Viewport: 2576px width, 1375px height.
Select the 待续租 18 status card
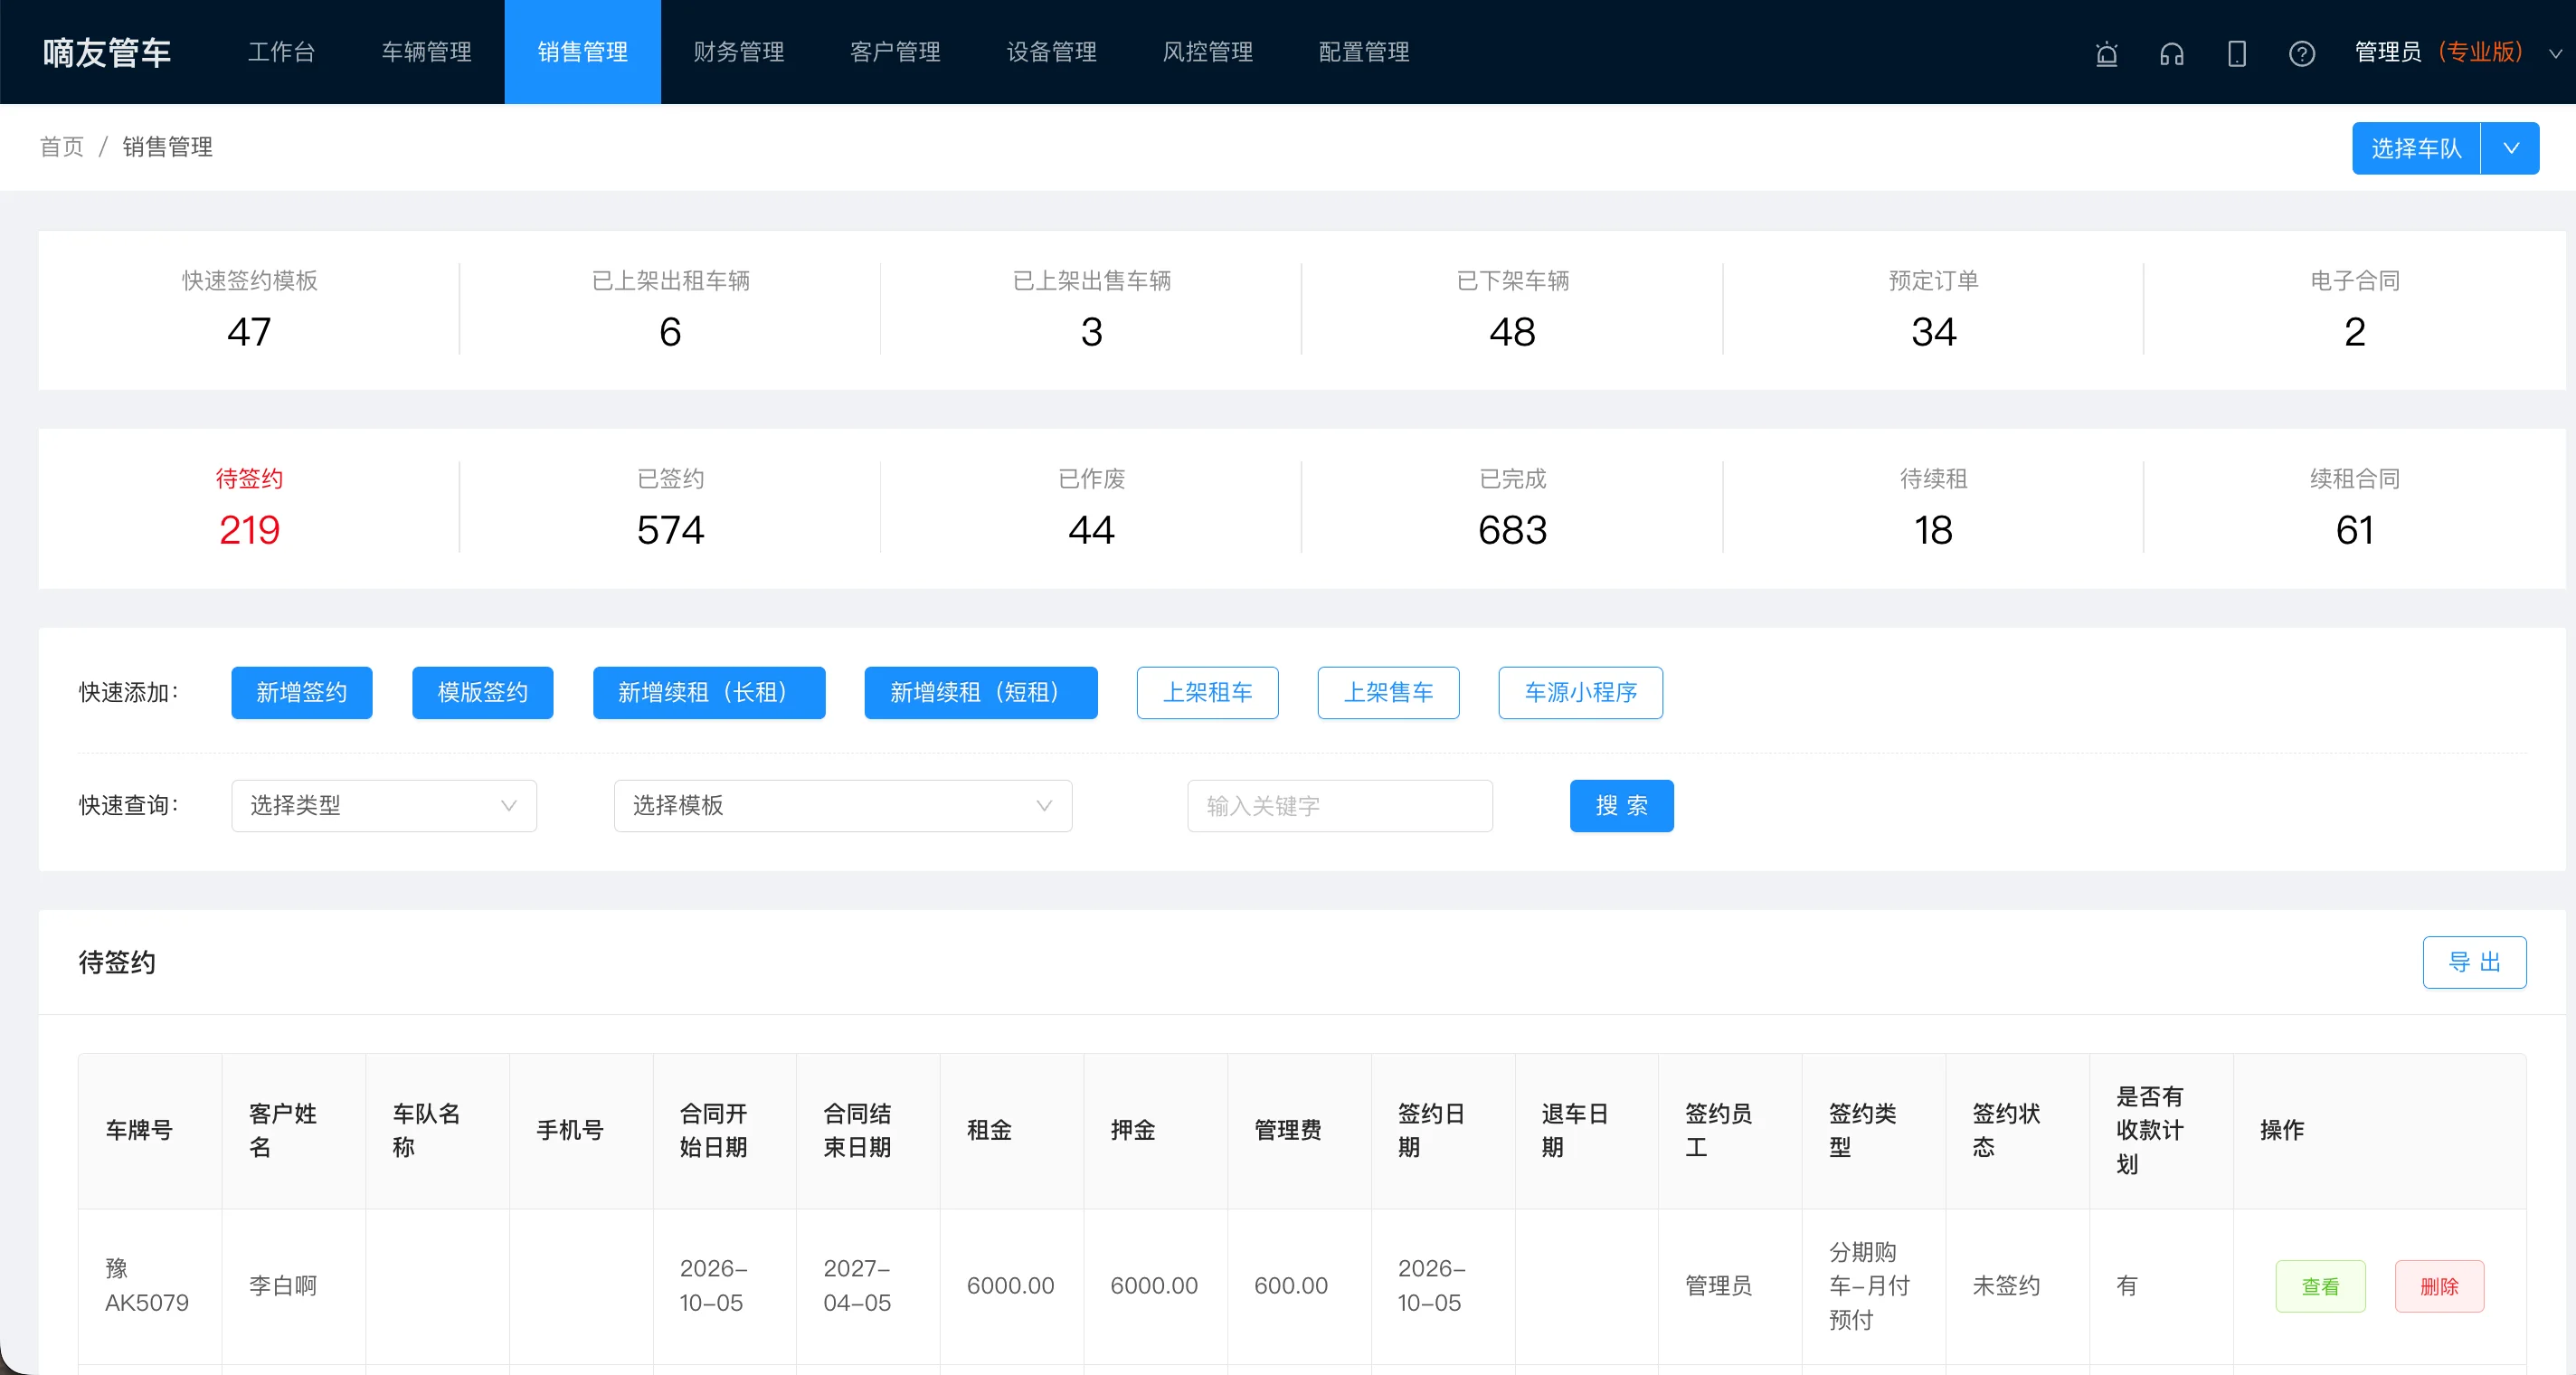(x=1933, y=508)
